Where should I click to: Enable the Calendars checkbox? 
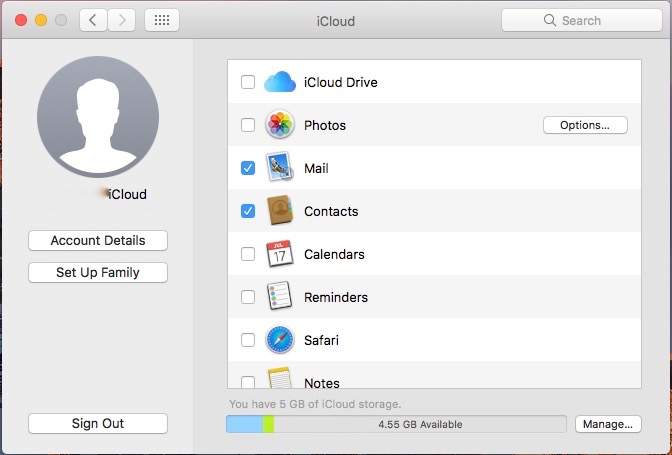[x=248, y=254]
